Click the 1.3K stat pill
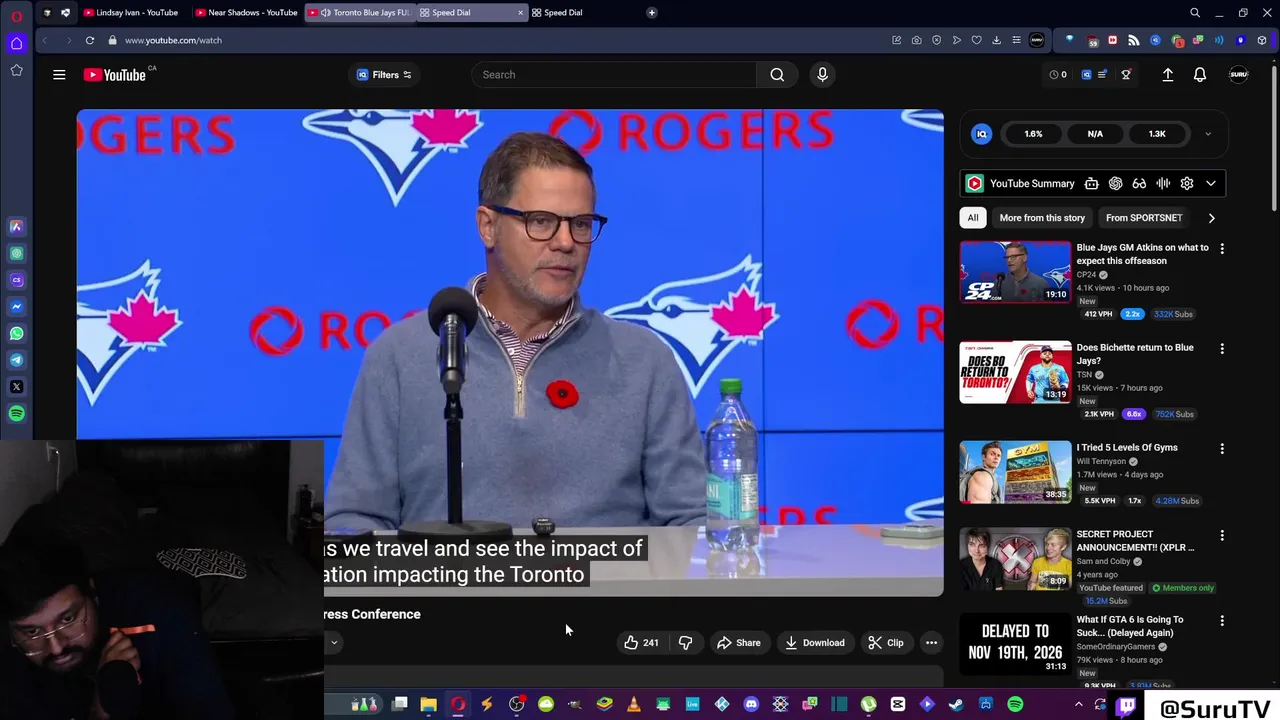Screen dimensions: 1280x720 click(1157, 134)
